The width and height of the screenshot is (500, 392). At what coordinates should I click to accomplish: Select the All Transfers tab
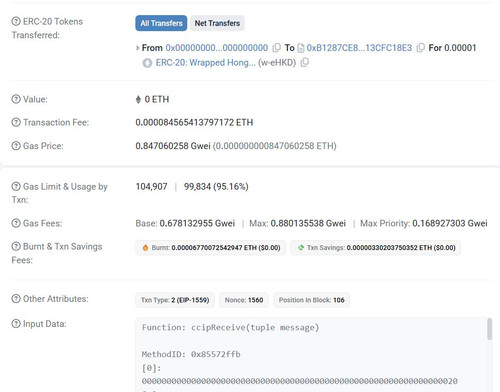pyautogui.click(x=161, y=23)
